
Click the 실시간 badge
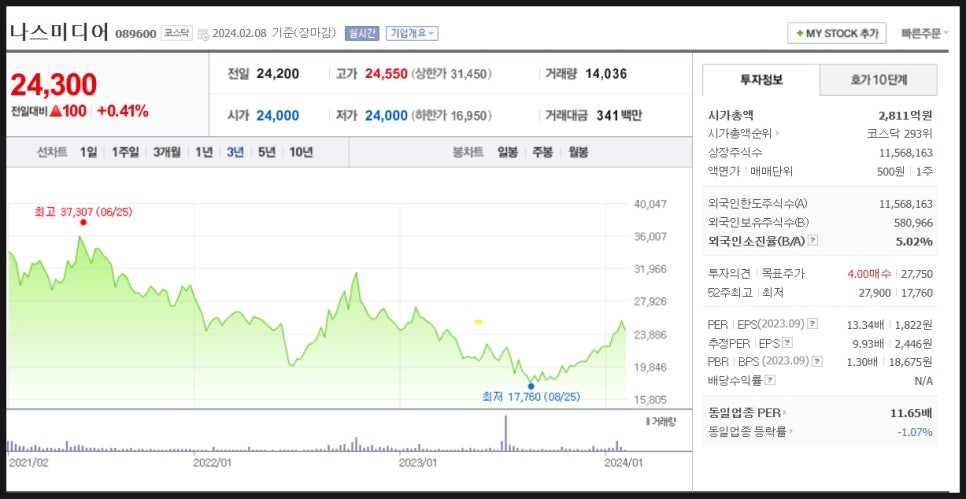pos(362,33)
